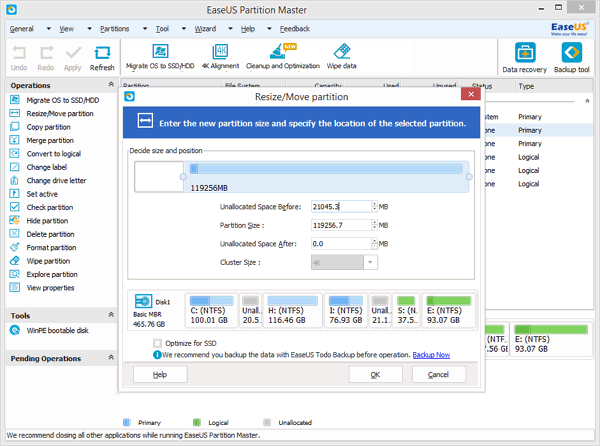Select H: (NTFS) 116.46 GB partition block

point(293,310)
